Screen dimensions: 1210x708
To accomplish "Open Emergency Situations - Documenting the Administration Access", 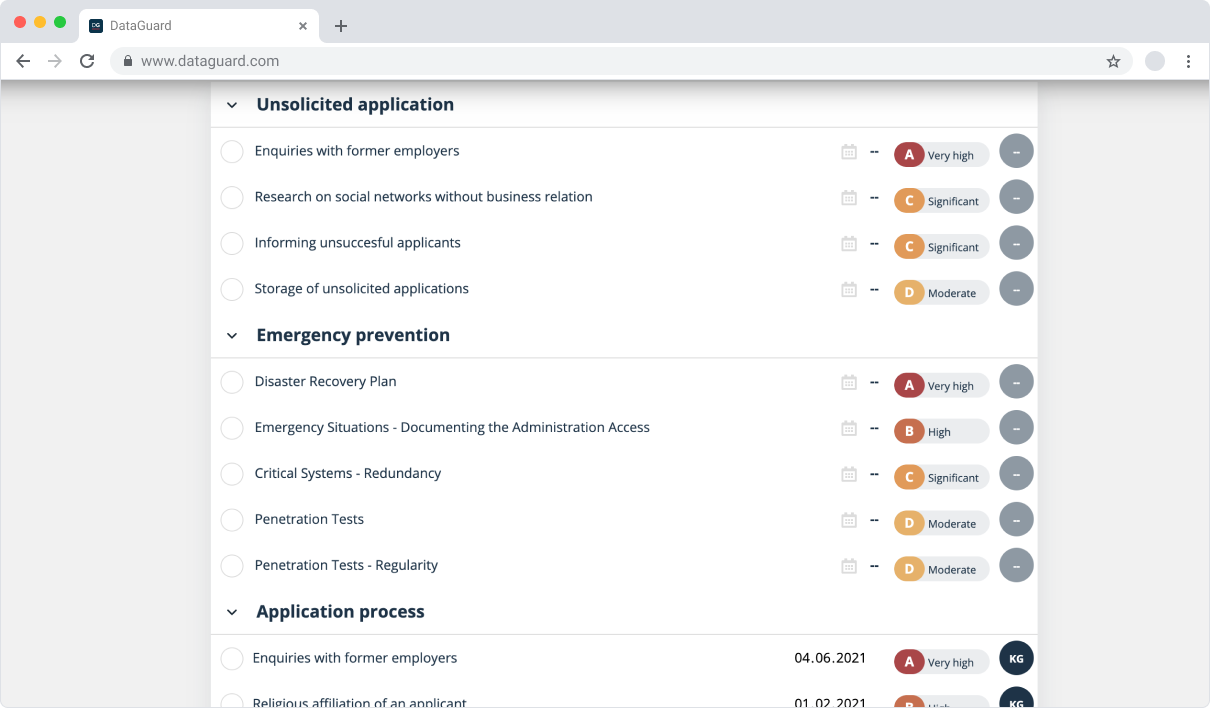I will point(452,428).
